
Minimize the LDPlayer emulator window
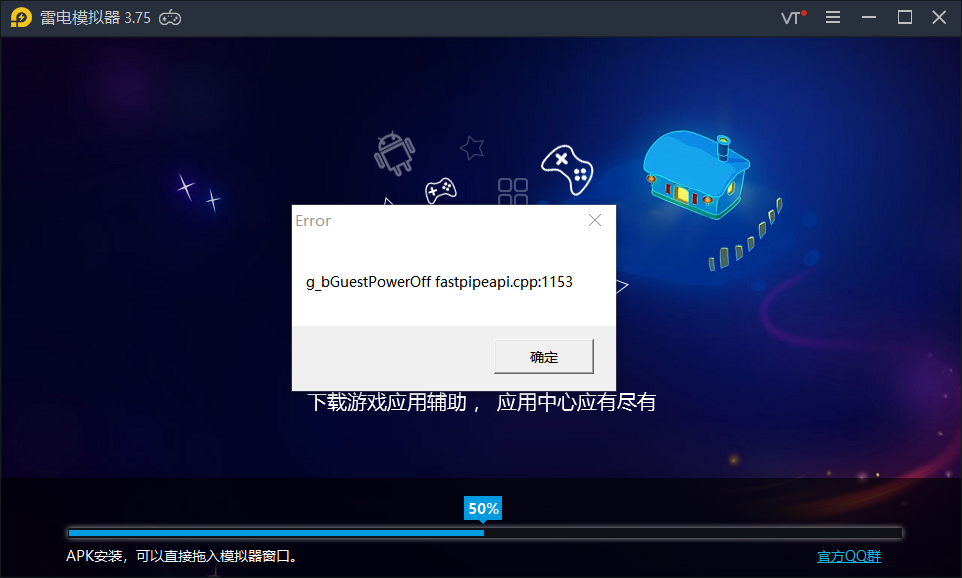pyautogui.click(x=868, y=17)
